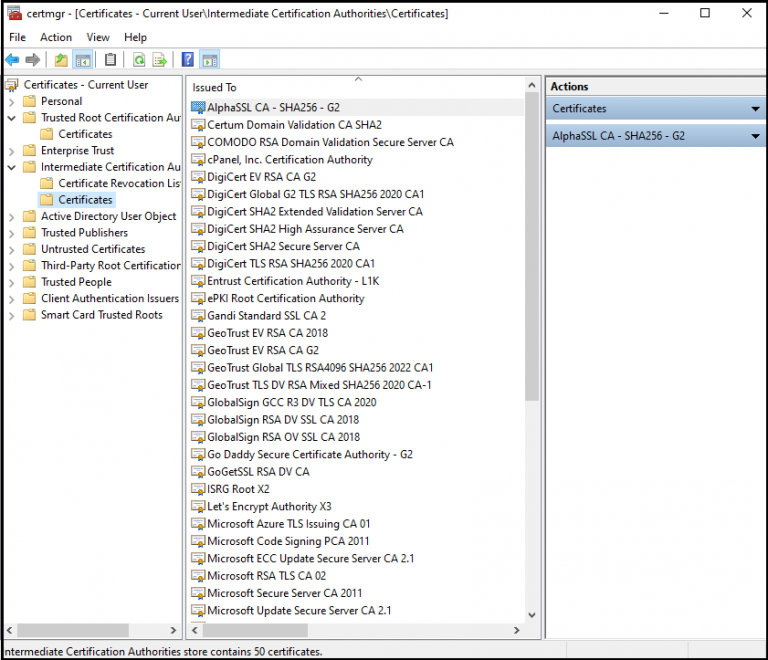The height and width of the screenshot is (660, 768).
Task: Select DigiCert SHA2 Secure Server CA
Action: tap(283, 246)
